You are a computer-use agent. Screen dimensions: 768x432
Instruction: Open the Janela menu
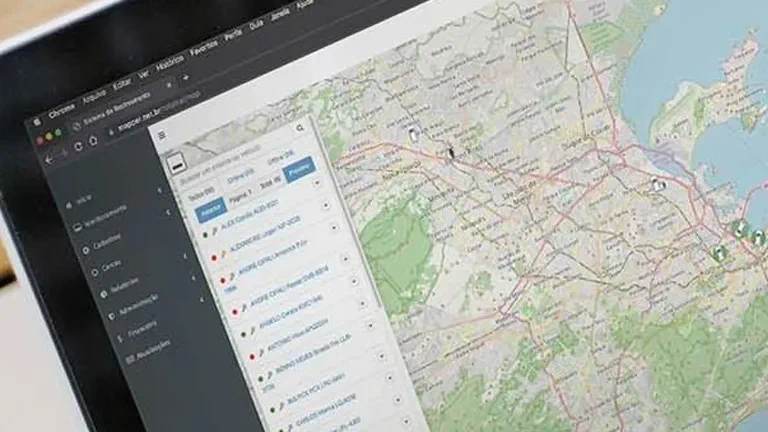280,15
